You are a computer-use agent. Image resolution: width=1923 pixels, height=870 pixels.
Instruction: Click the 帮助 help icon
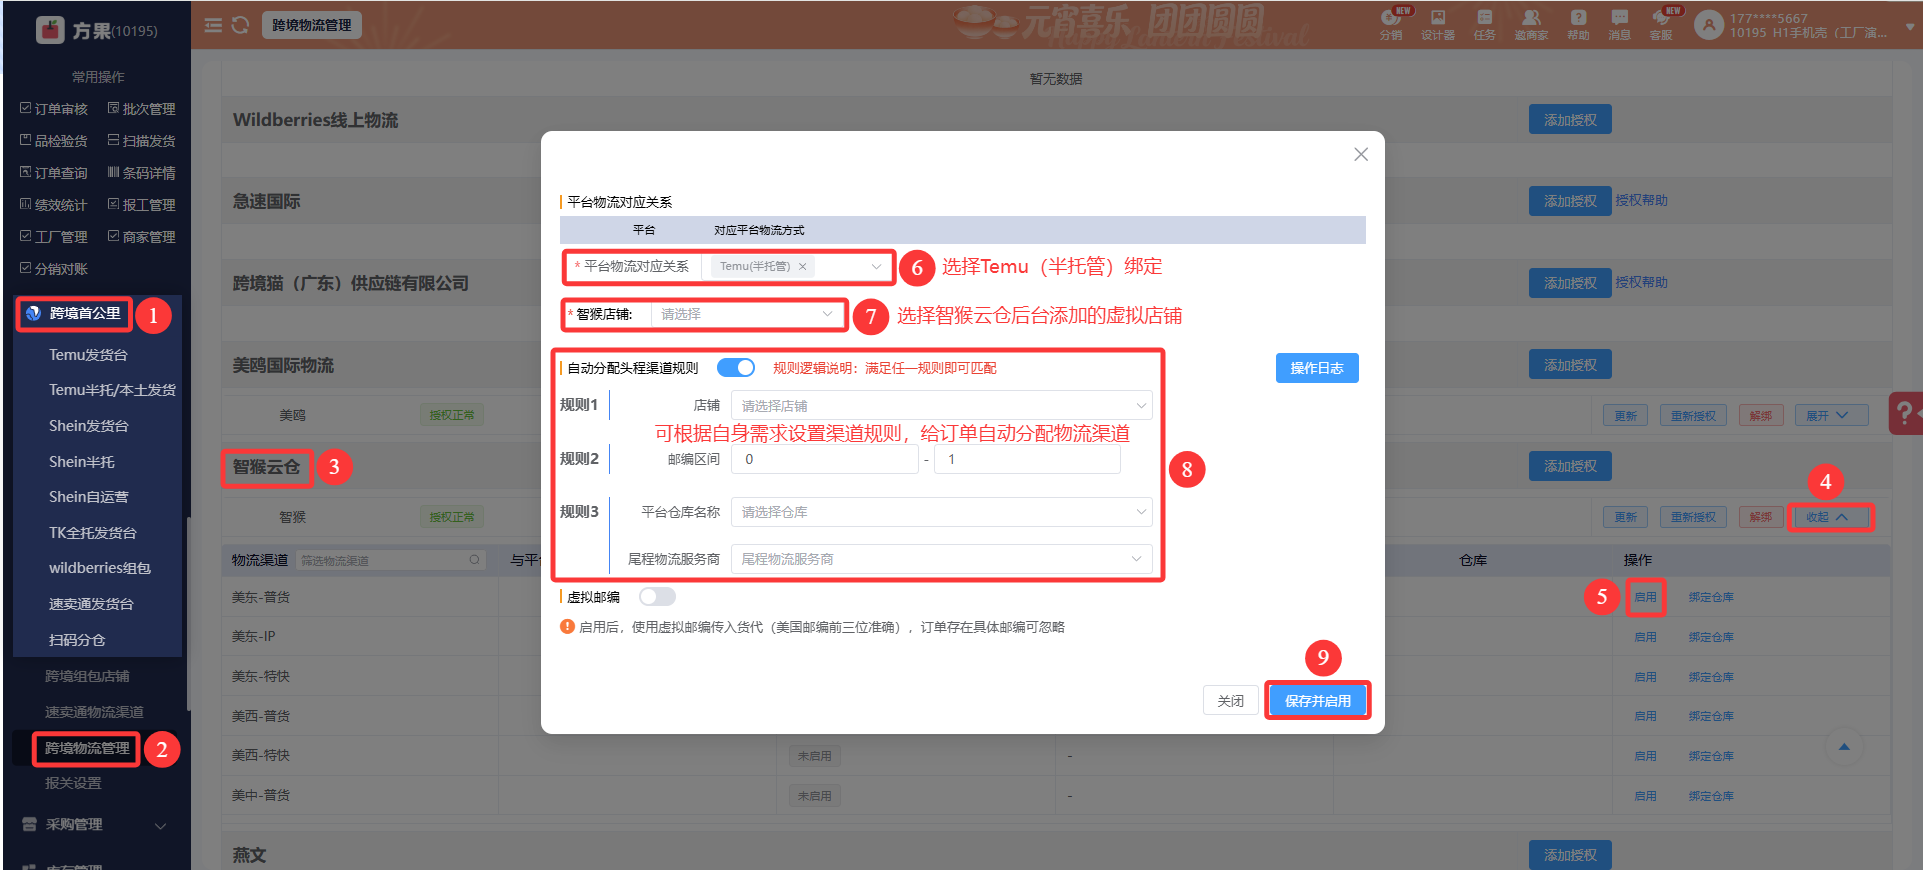point(1578,24)
